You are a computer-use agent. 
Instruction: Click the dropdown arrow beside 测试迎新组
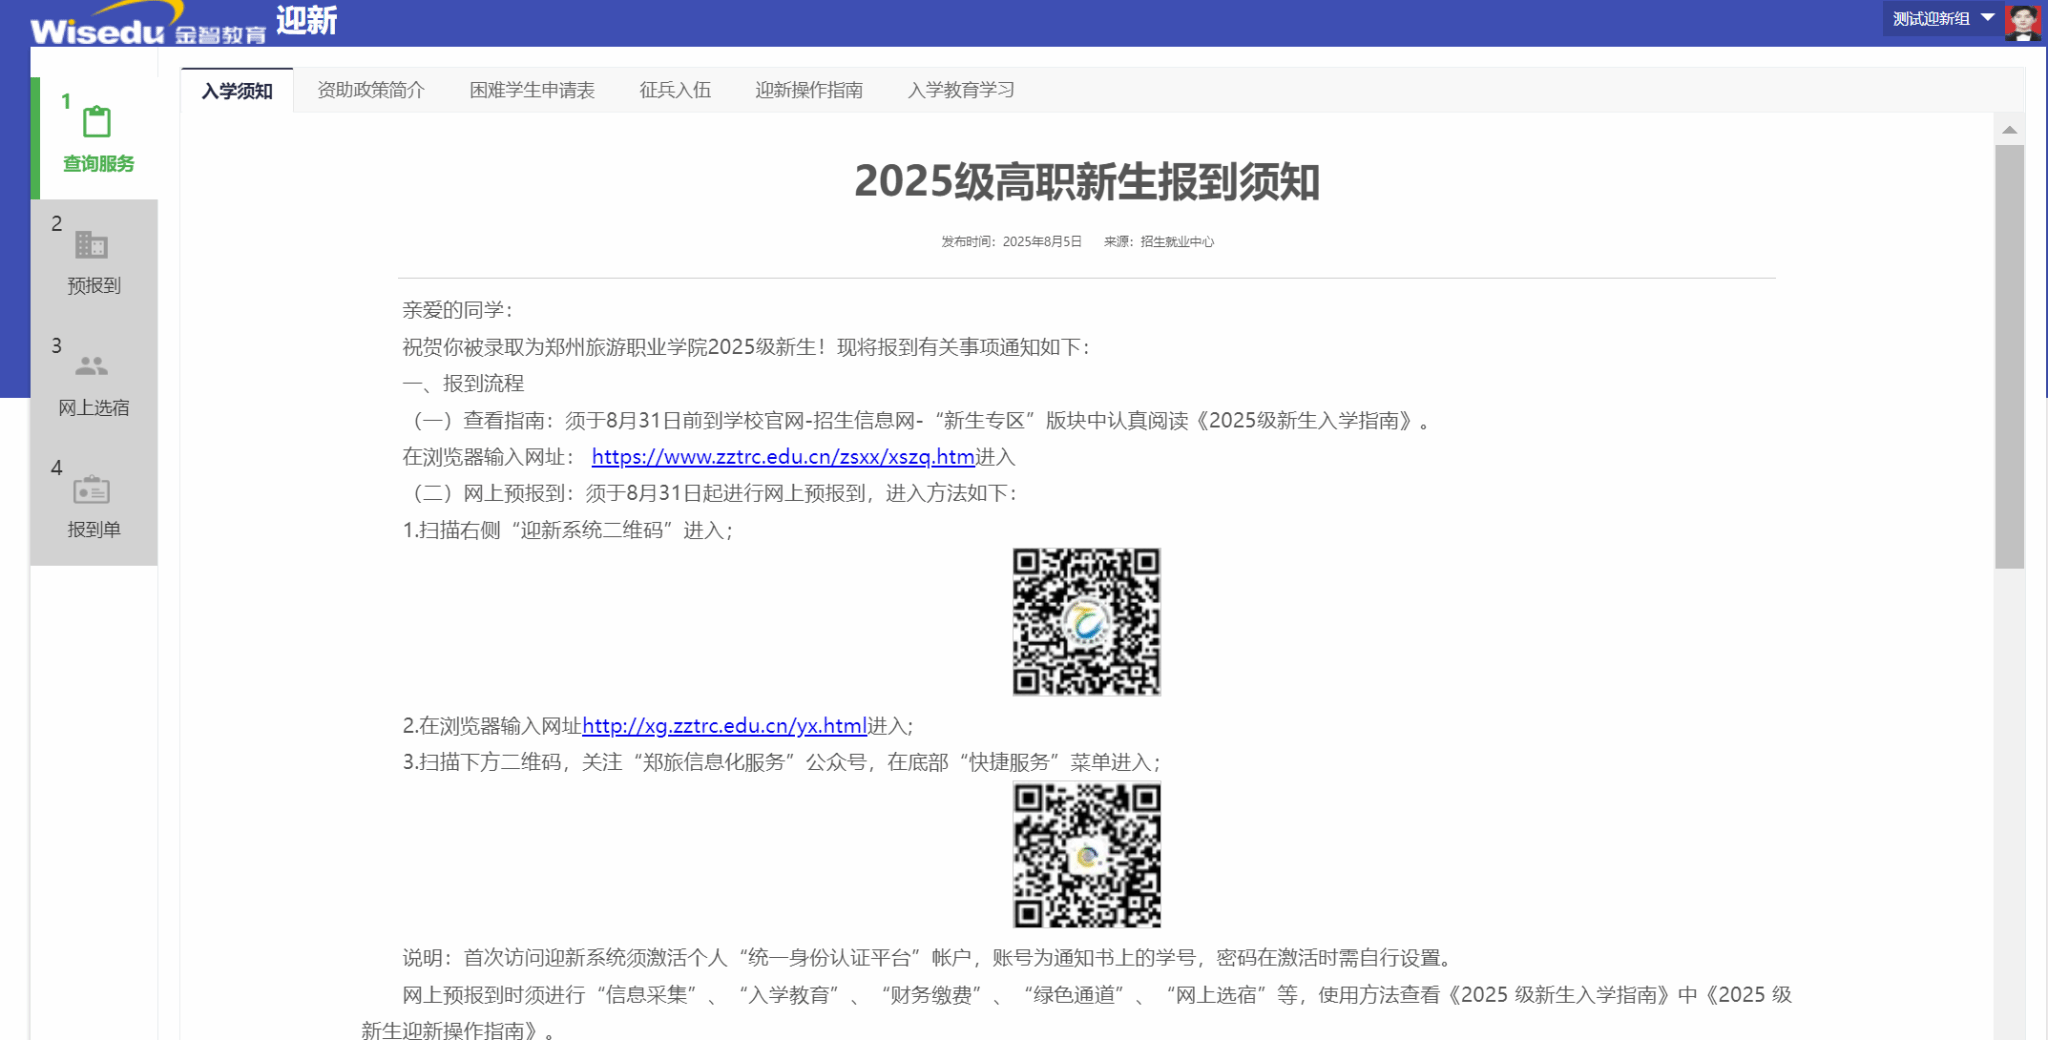point(1988,18)
